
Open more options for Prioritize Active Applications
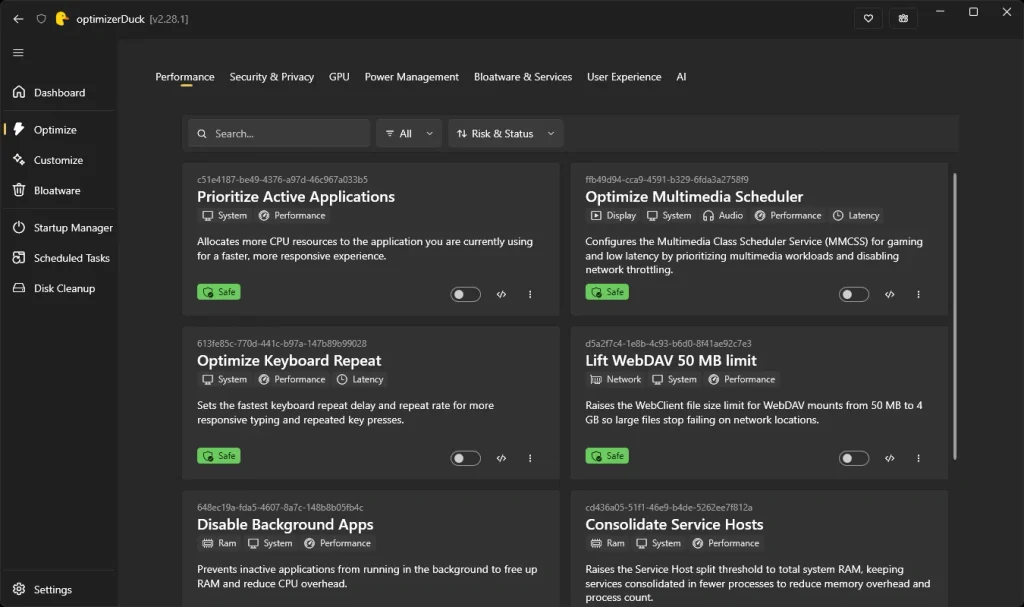530,294
